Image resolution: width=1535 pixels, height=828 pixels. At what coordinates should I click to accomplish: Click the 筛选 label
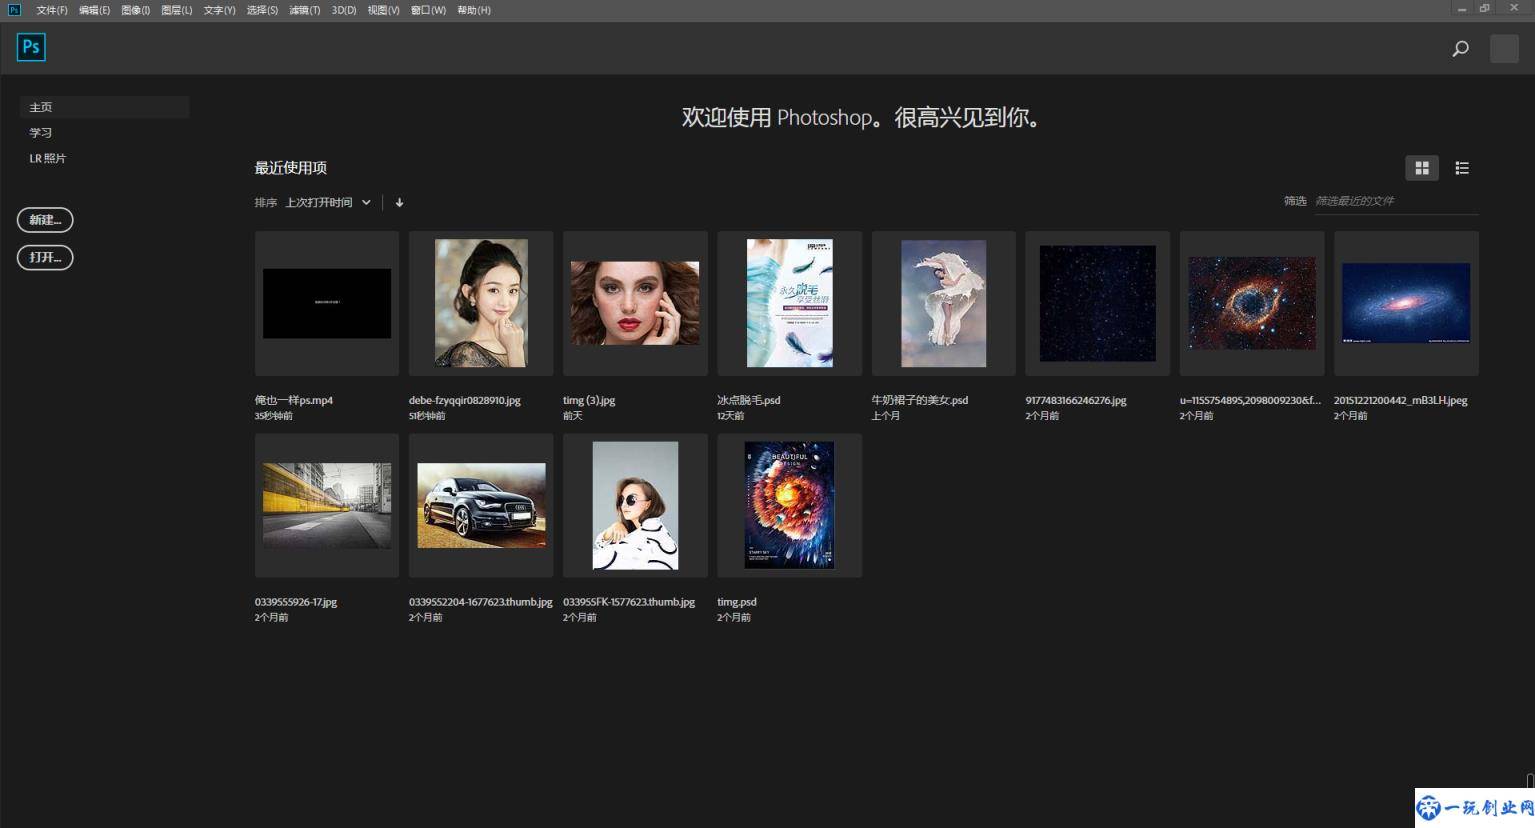(1295, 201)
